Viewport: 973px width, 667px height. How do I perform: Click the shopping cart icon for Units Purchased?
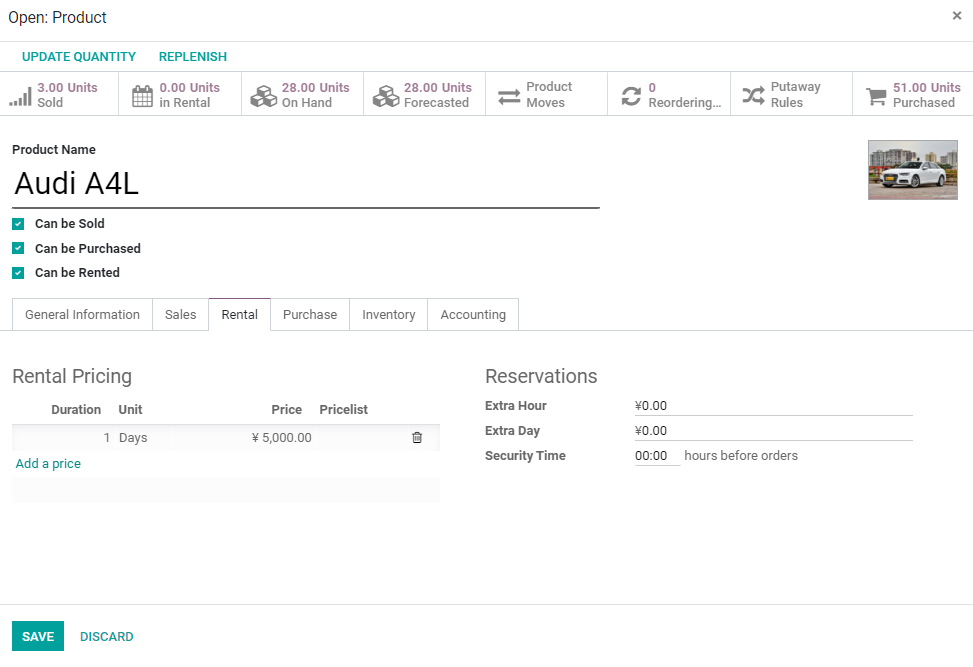pos(876,96)
